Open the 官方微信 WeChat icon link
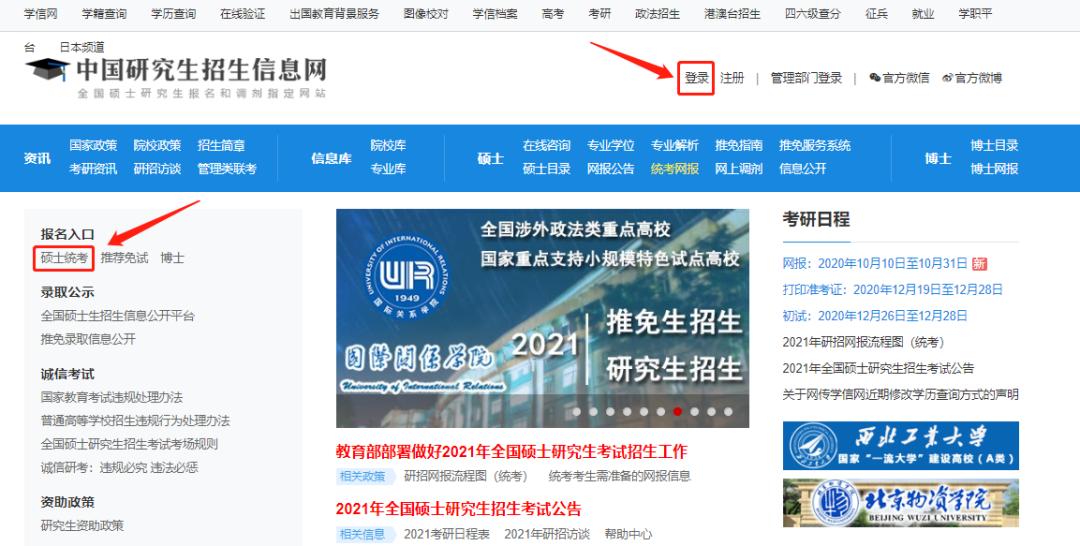The width and height of the screenshot is (1080, 546). point(875,78)
